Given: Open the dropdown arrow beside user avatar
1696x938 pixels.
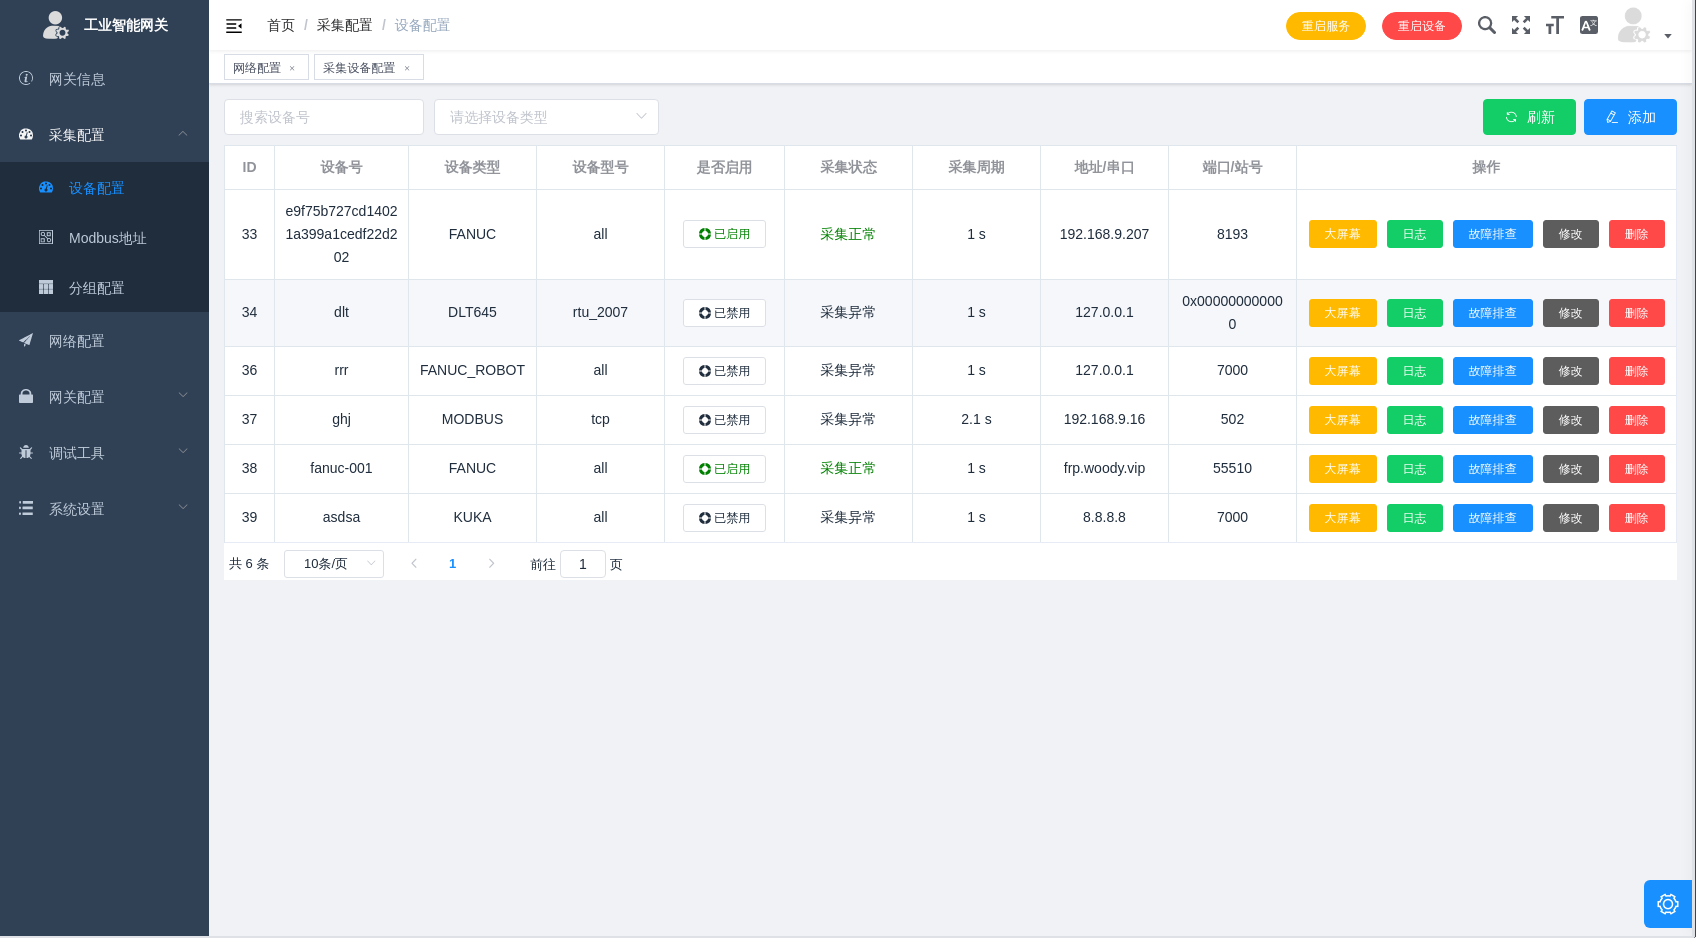Looking at the screenshot, I should [x=1668, y=36].
